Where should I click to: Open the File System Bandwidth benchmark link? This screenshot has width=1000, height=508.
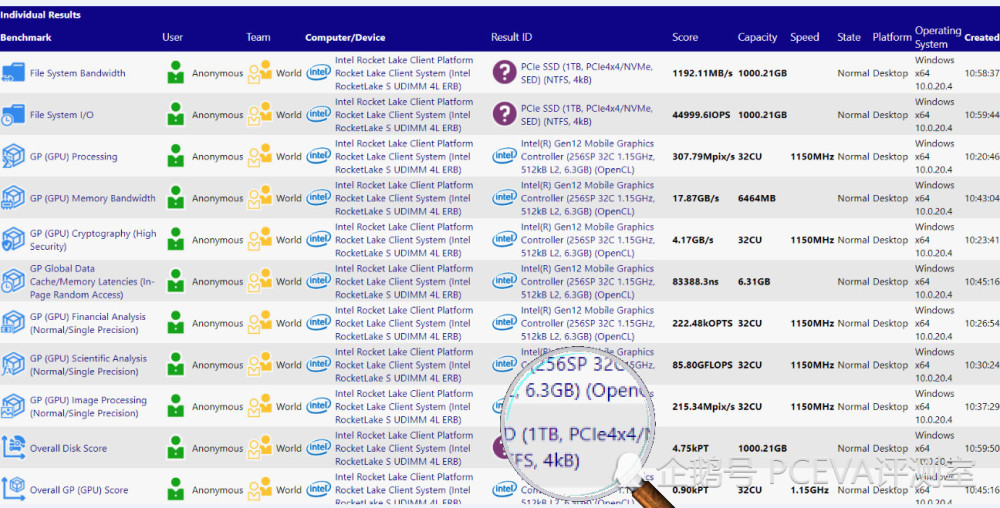(78, 73)
